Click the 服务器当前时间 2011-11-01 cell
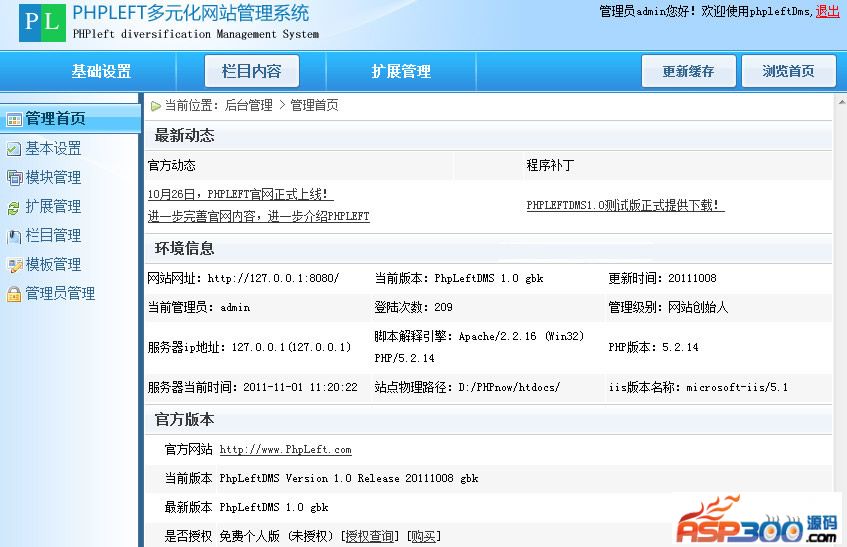 (x=252, y=387)
